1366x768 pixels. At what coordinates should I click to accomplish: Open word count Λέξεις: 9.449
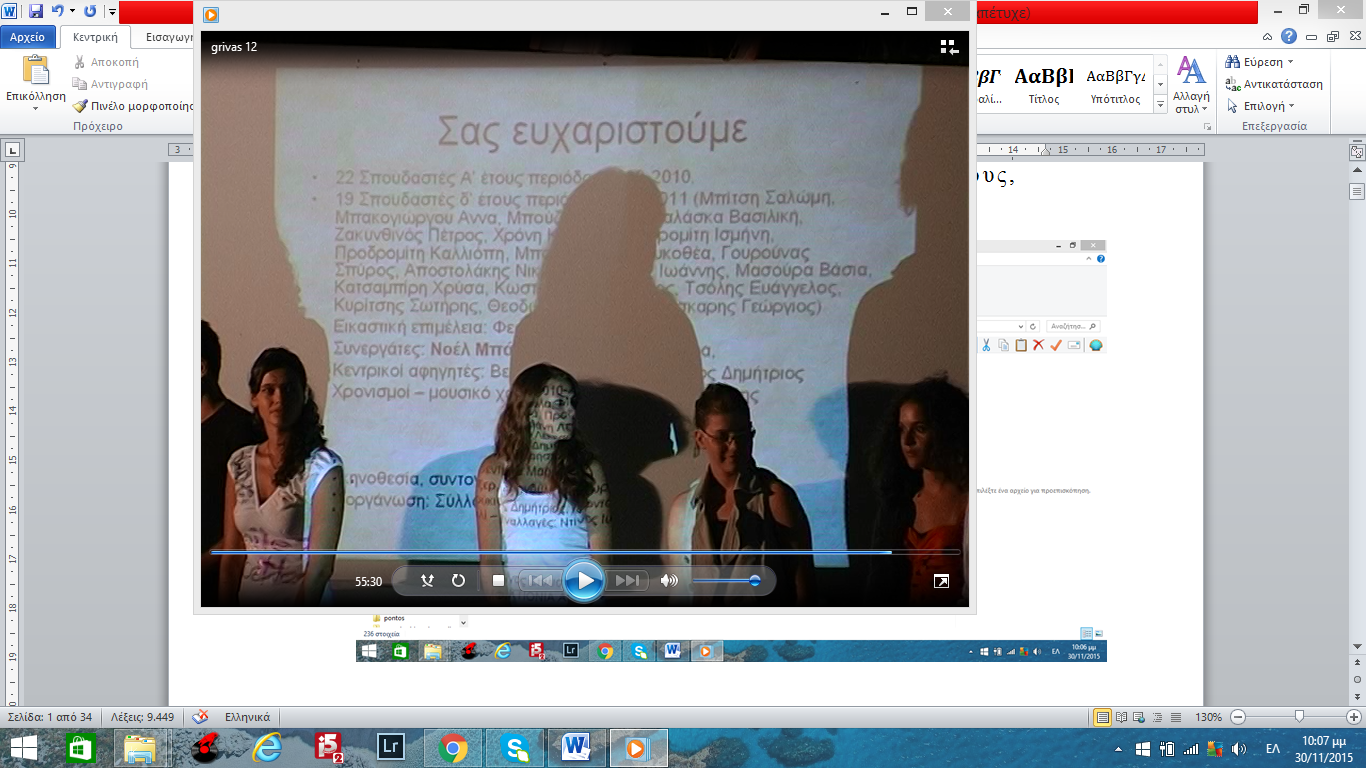(x=141, y=717)
